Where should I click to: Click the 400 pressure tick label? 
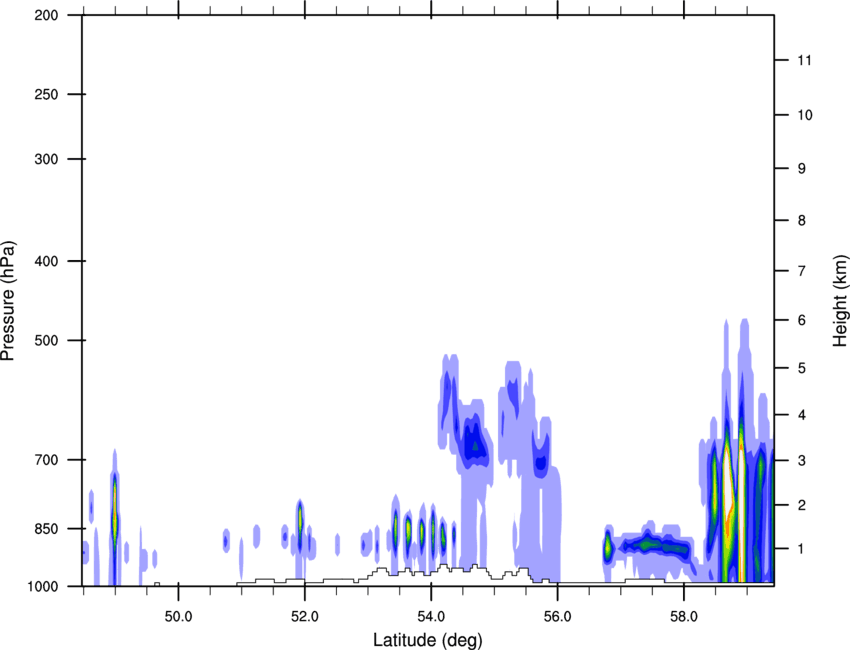46,261
